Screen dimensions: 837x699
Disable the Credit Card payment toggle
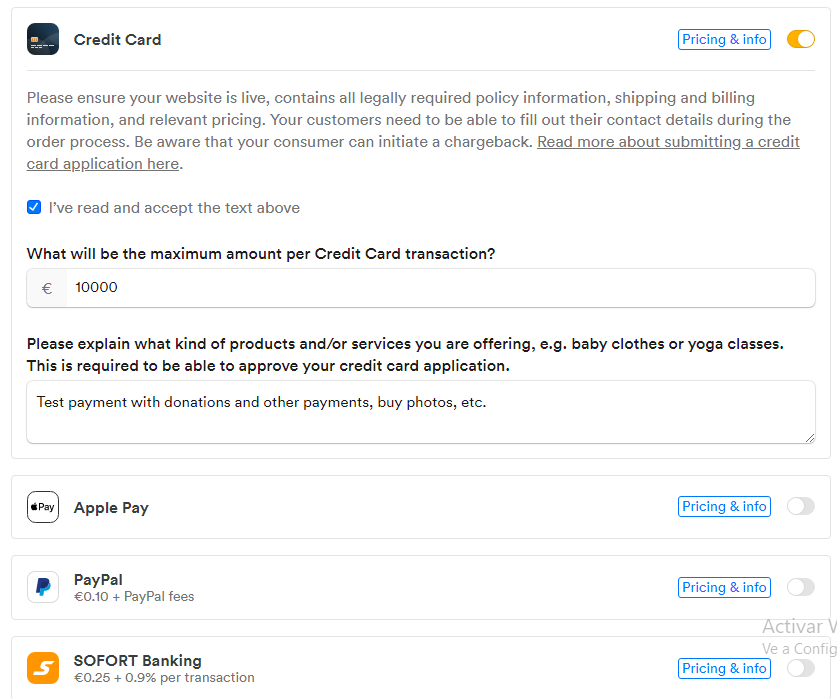(x=801, y=40)
